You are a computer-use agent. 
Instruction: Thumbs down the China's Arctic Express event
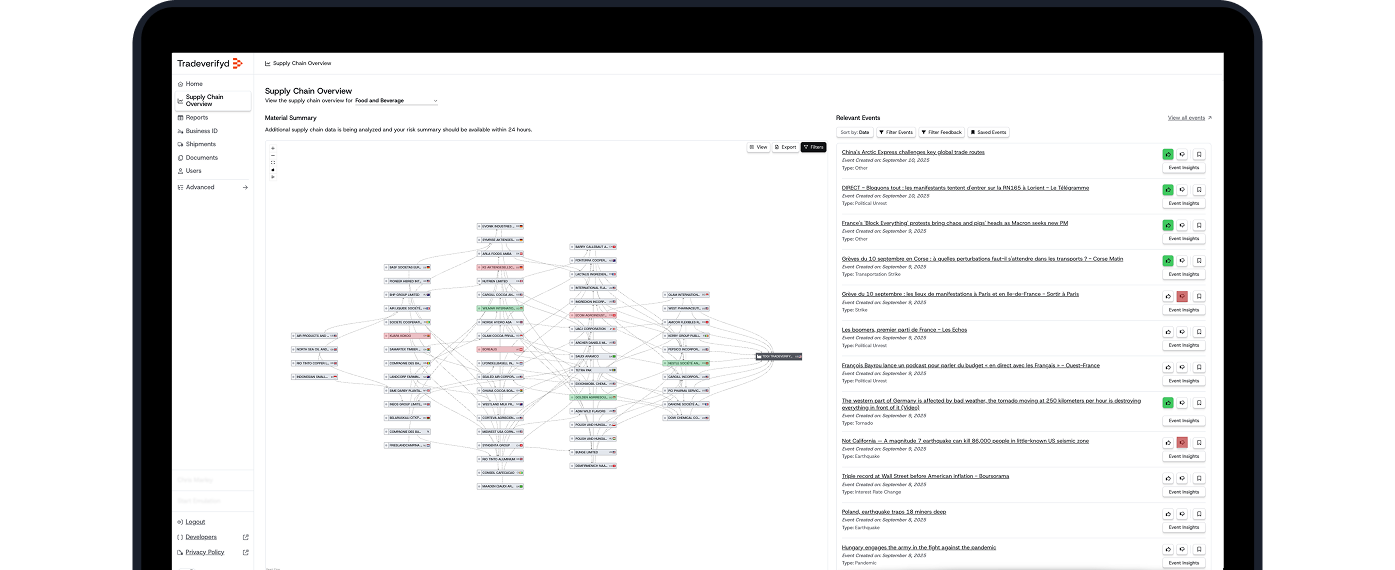click(x=1182, y=154)
